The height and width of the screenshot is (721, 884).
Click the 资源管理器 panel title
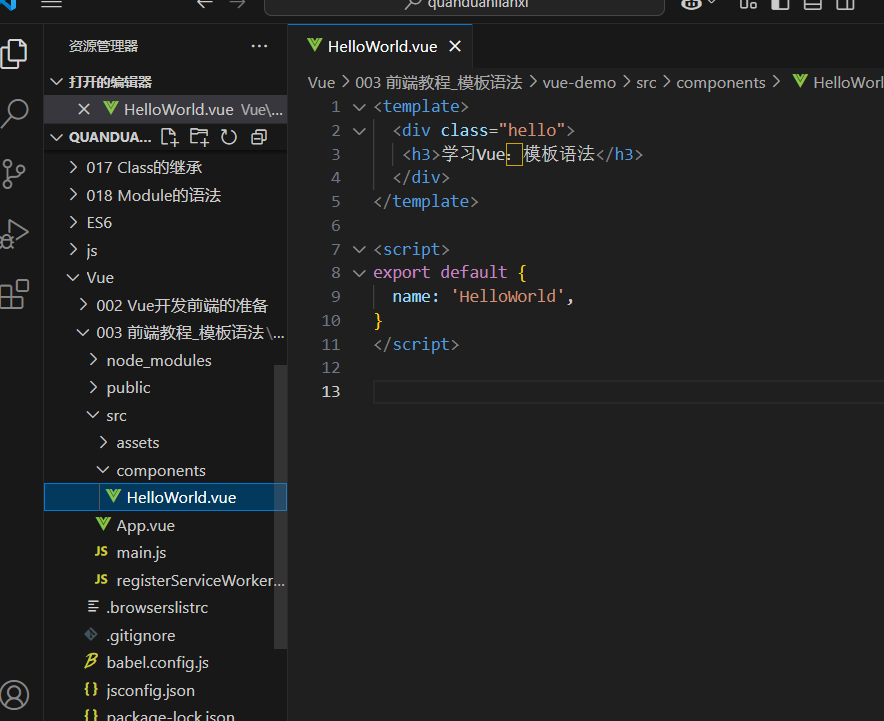point(103,46)
